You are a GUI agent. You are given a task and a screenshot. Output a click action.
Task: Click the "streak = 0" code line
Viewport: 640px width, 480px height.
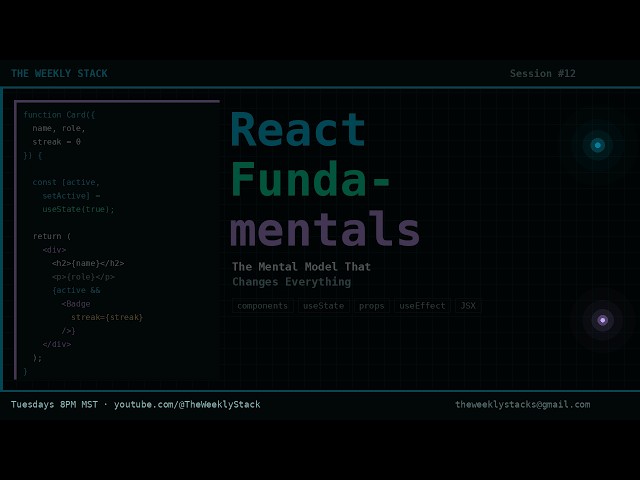[x=57, y=142]
